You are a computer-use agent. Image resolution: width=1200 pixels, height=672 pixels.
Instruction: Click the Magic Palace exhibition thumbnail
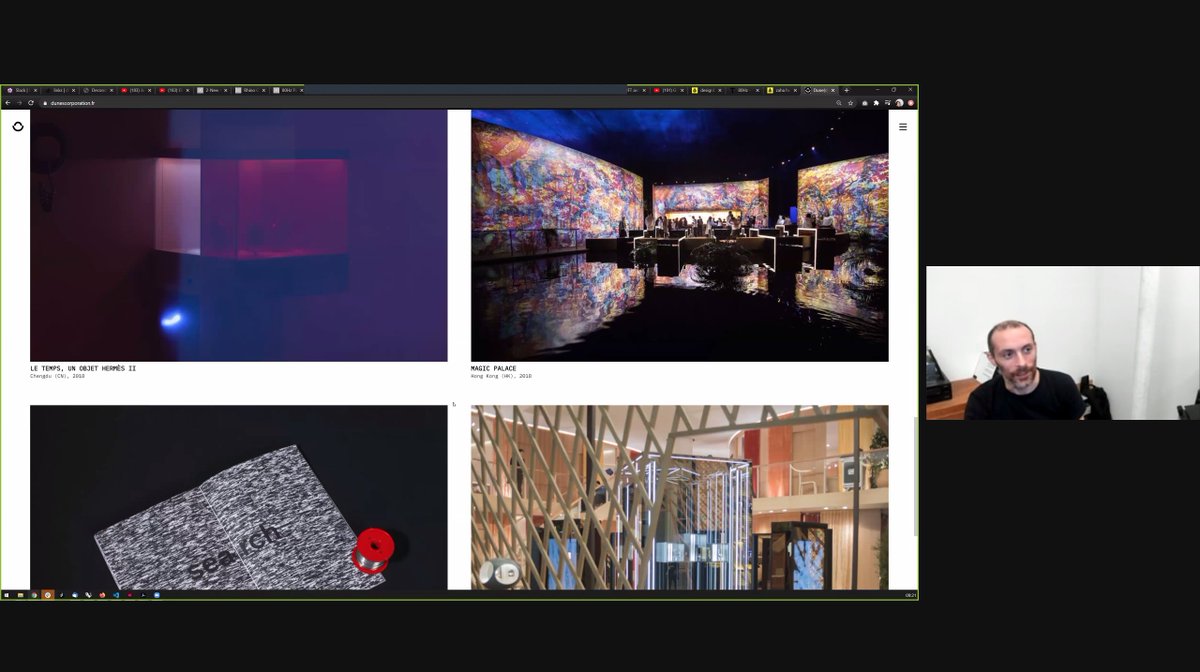coord(680,235)
